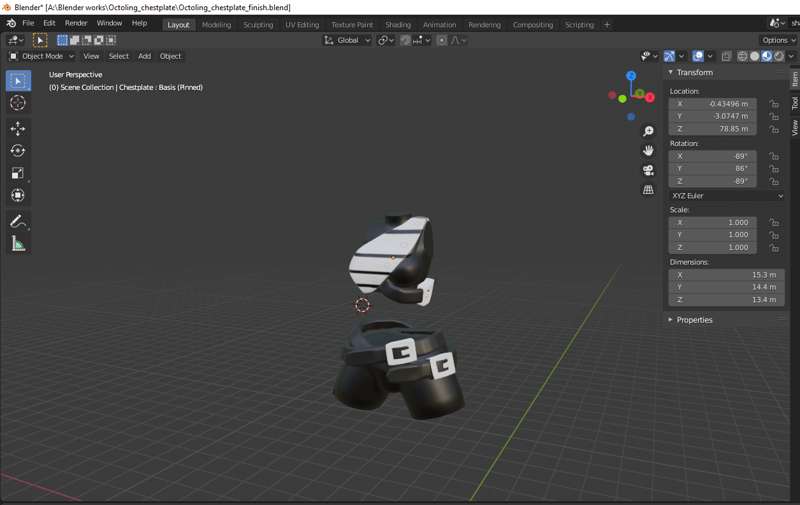Select the Transform tool
The width and height of the screenshot is (800, 505).
[x=18, y=195]
